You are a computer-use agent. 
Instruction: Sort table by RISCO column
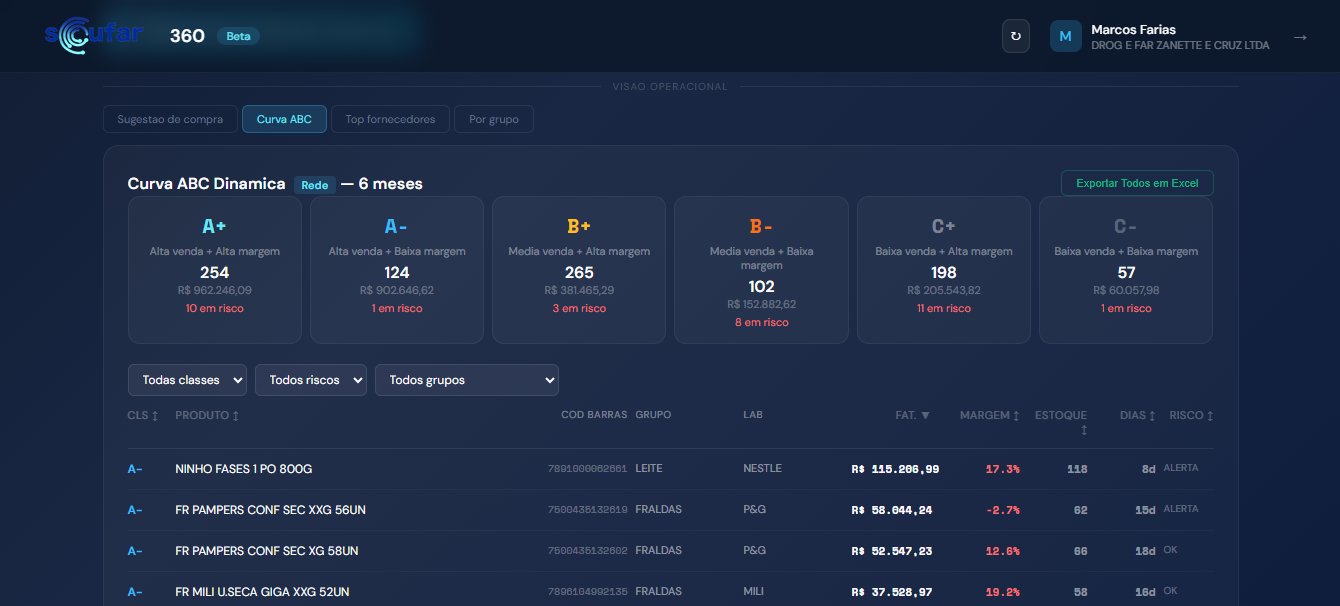[x=1192, y=415]
